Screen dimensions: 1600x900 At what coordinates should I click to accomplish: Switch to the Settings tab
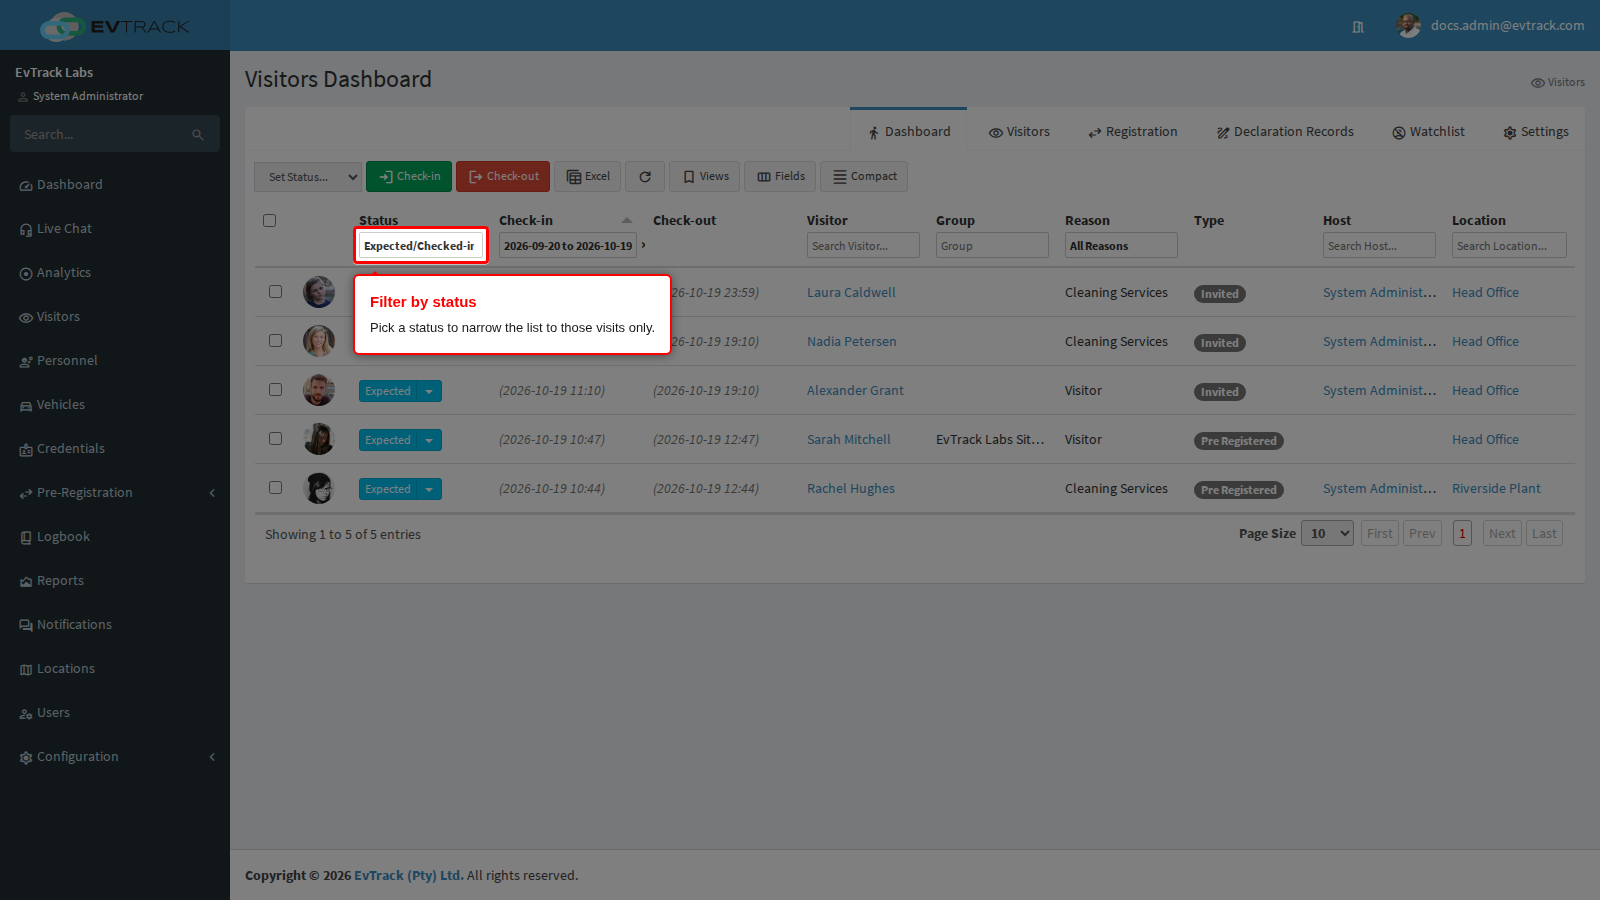(1536, 132)
